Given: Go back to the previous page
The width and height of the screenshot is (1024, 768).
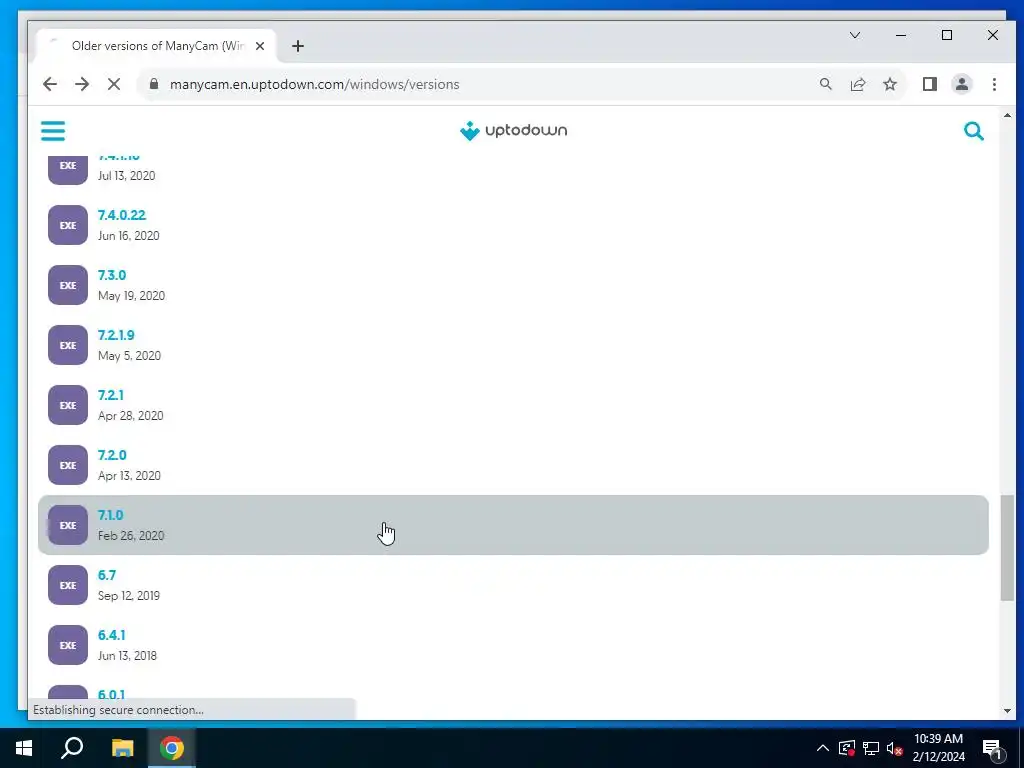Looking at the screenshot, I should (50, 84).
